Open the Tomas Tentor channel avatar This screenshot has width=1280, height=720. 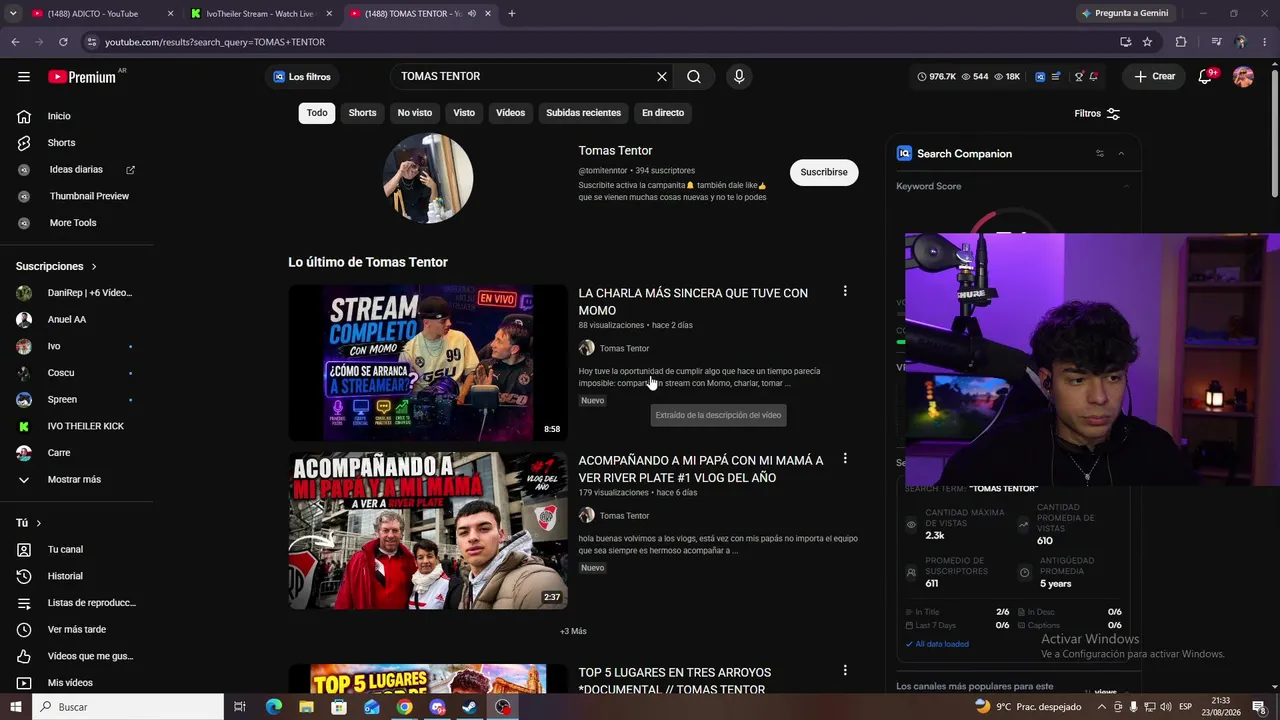(428, 178)
